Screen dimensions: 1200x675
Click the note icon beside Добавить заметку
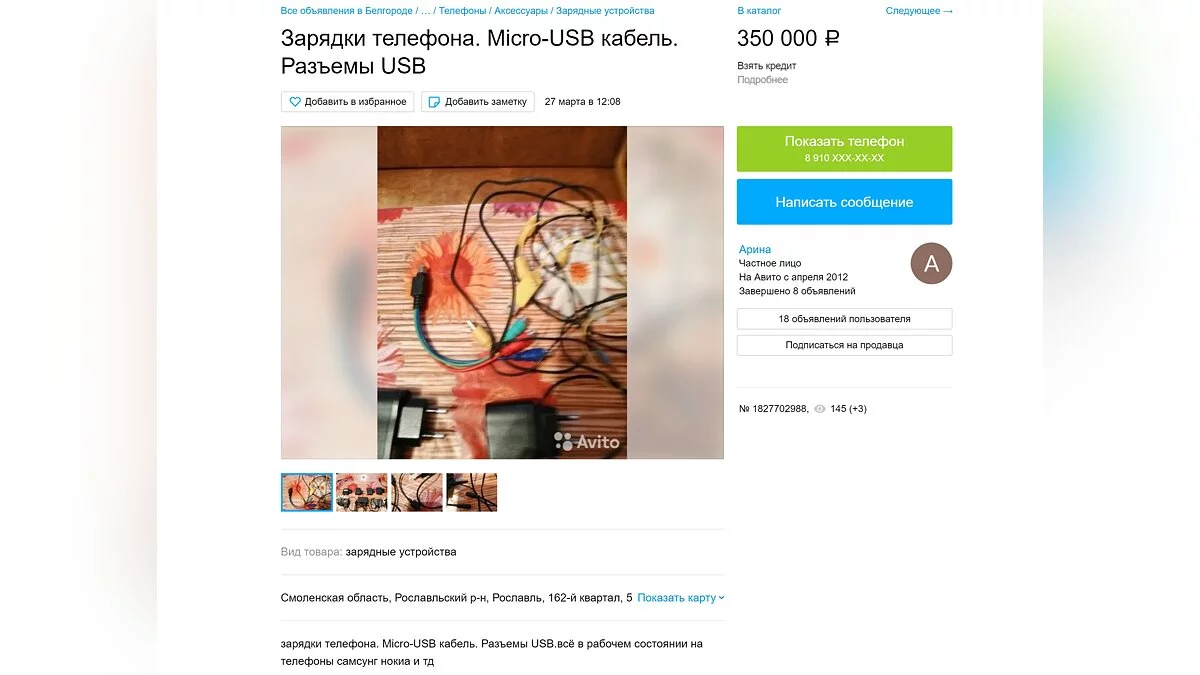(x=434, y=102)
